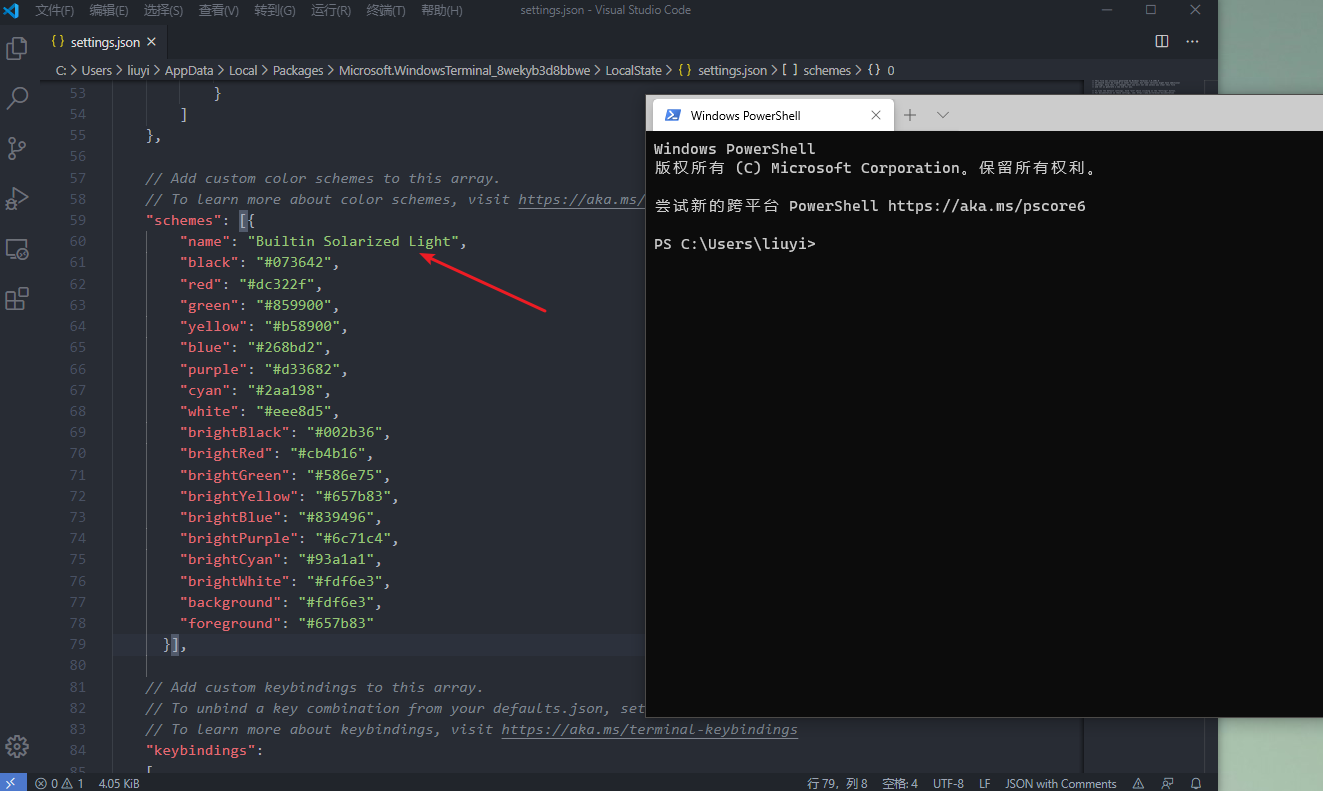Screen dimensions: 1323x791
Task: Open the 选择(S) menu
Action: click(x=163, y=10)
